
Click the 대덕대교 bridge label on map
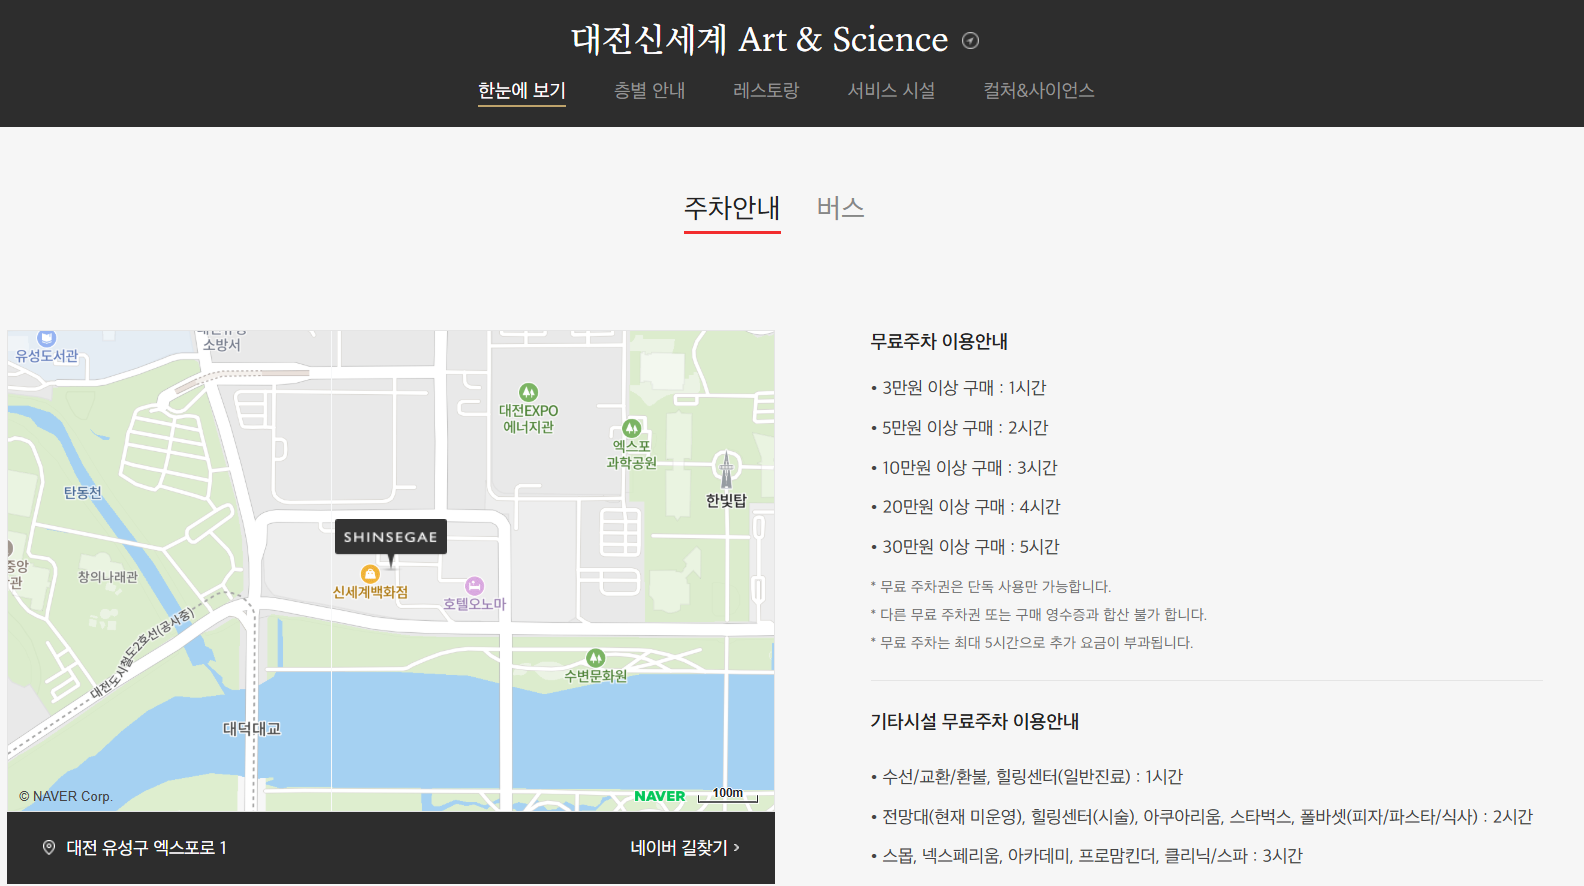(x=252, y=729)
